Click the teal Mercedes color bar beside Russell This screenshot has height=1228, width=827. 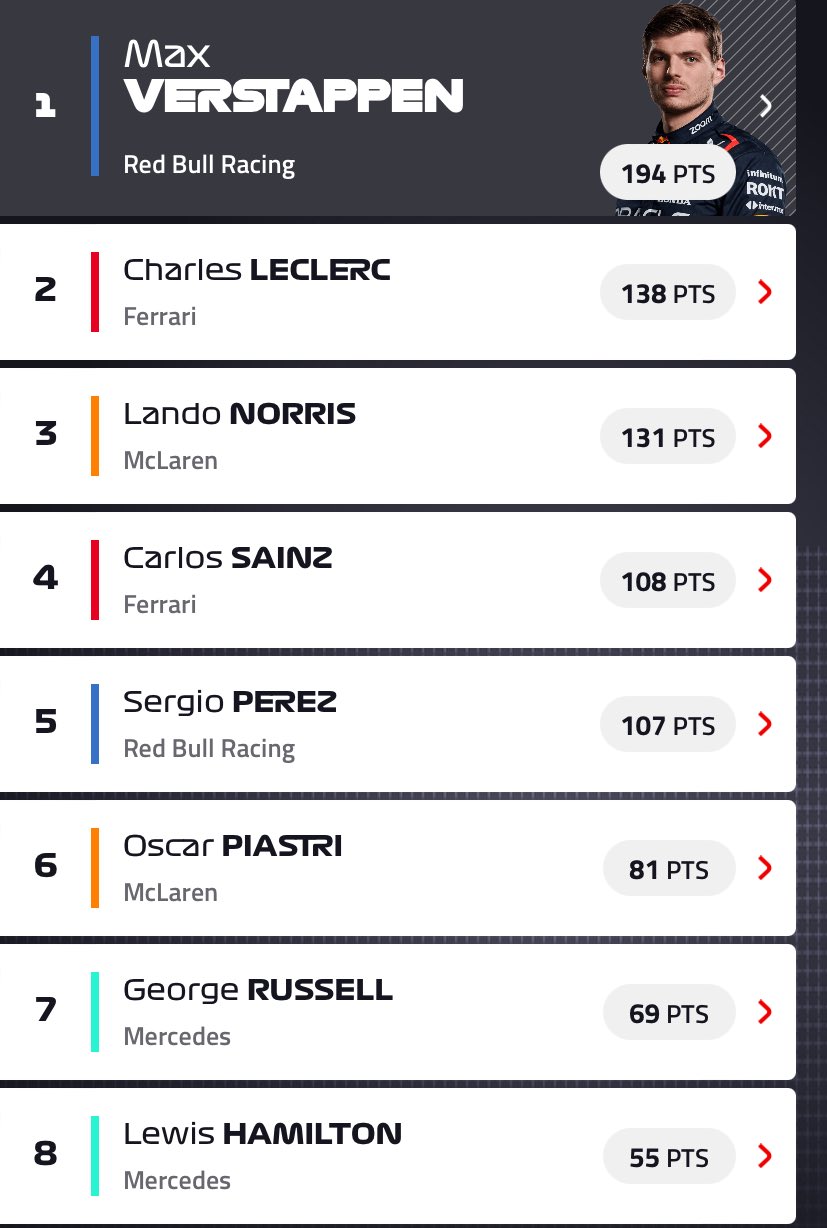(95, 1012)
